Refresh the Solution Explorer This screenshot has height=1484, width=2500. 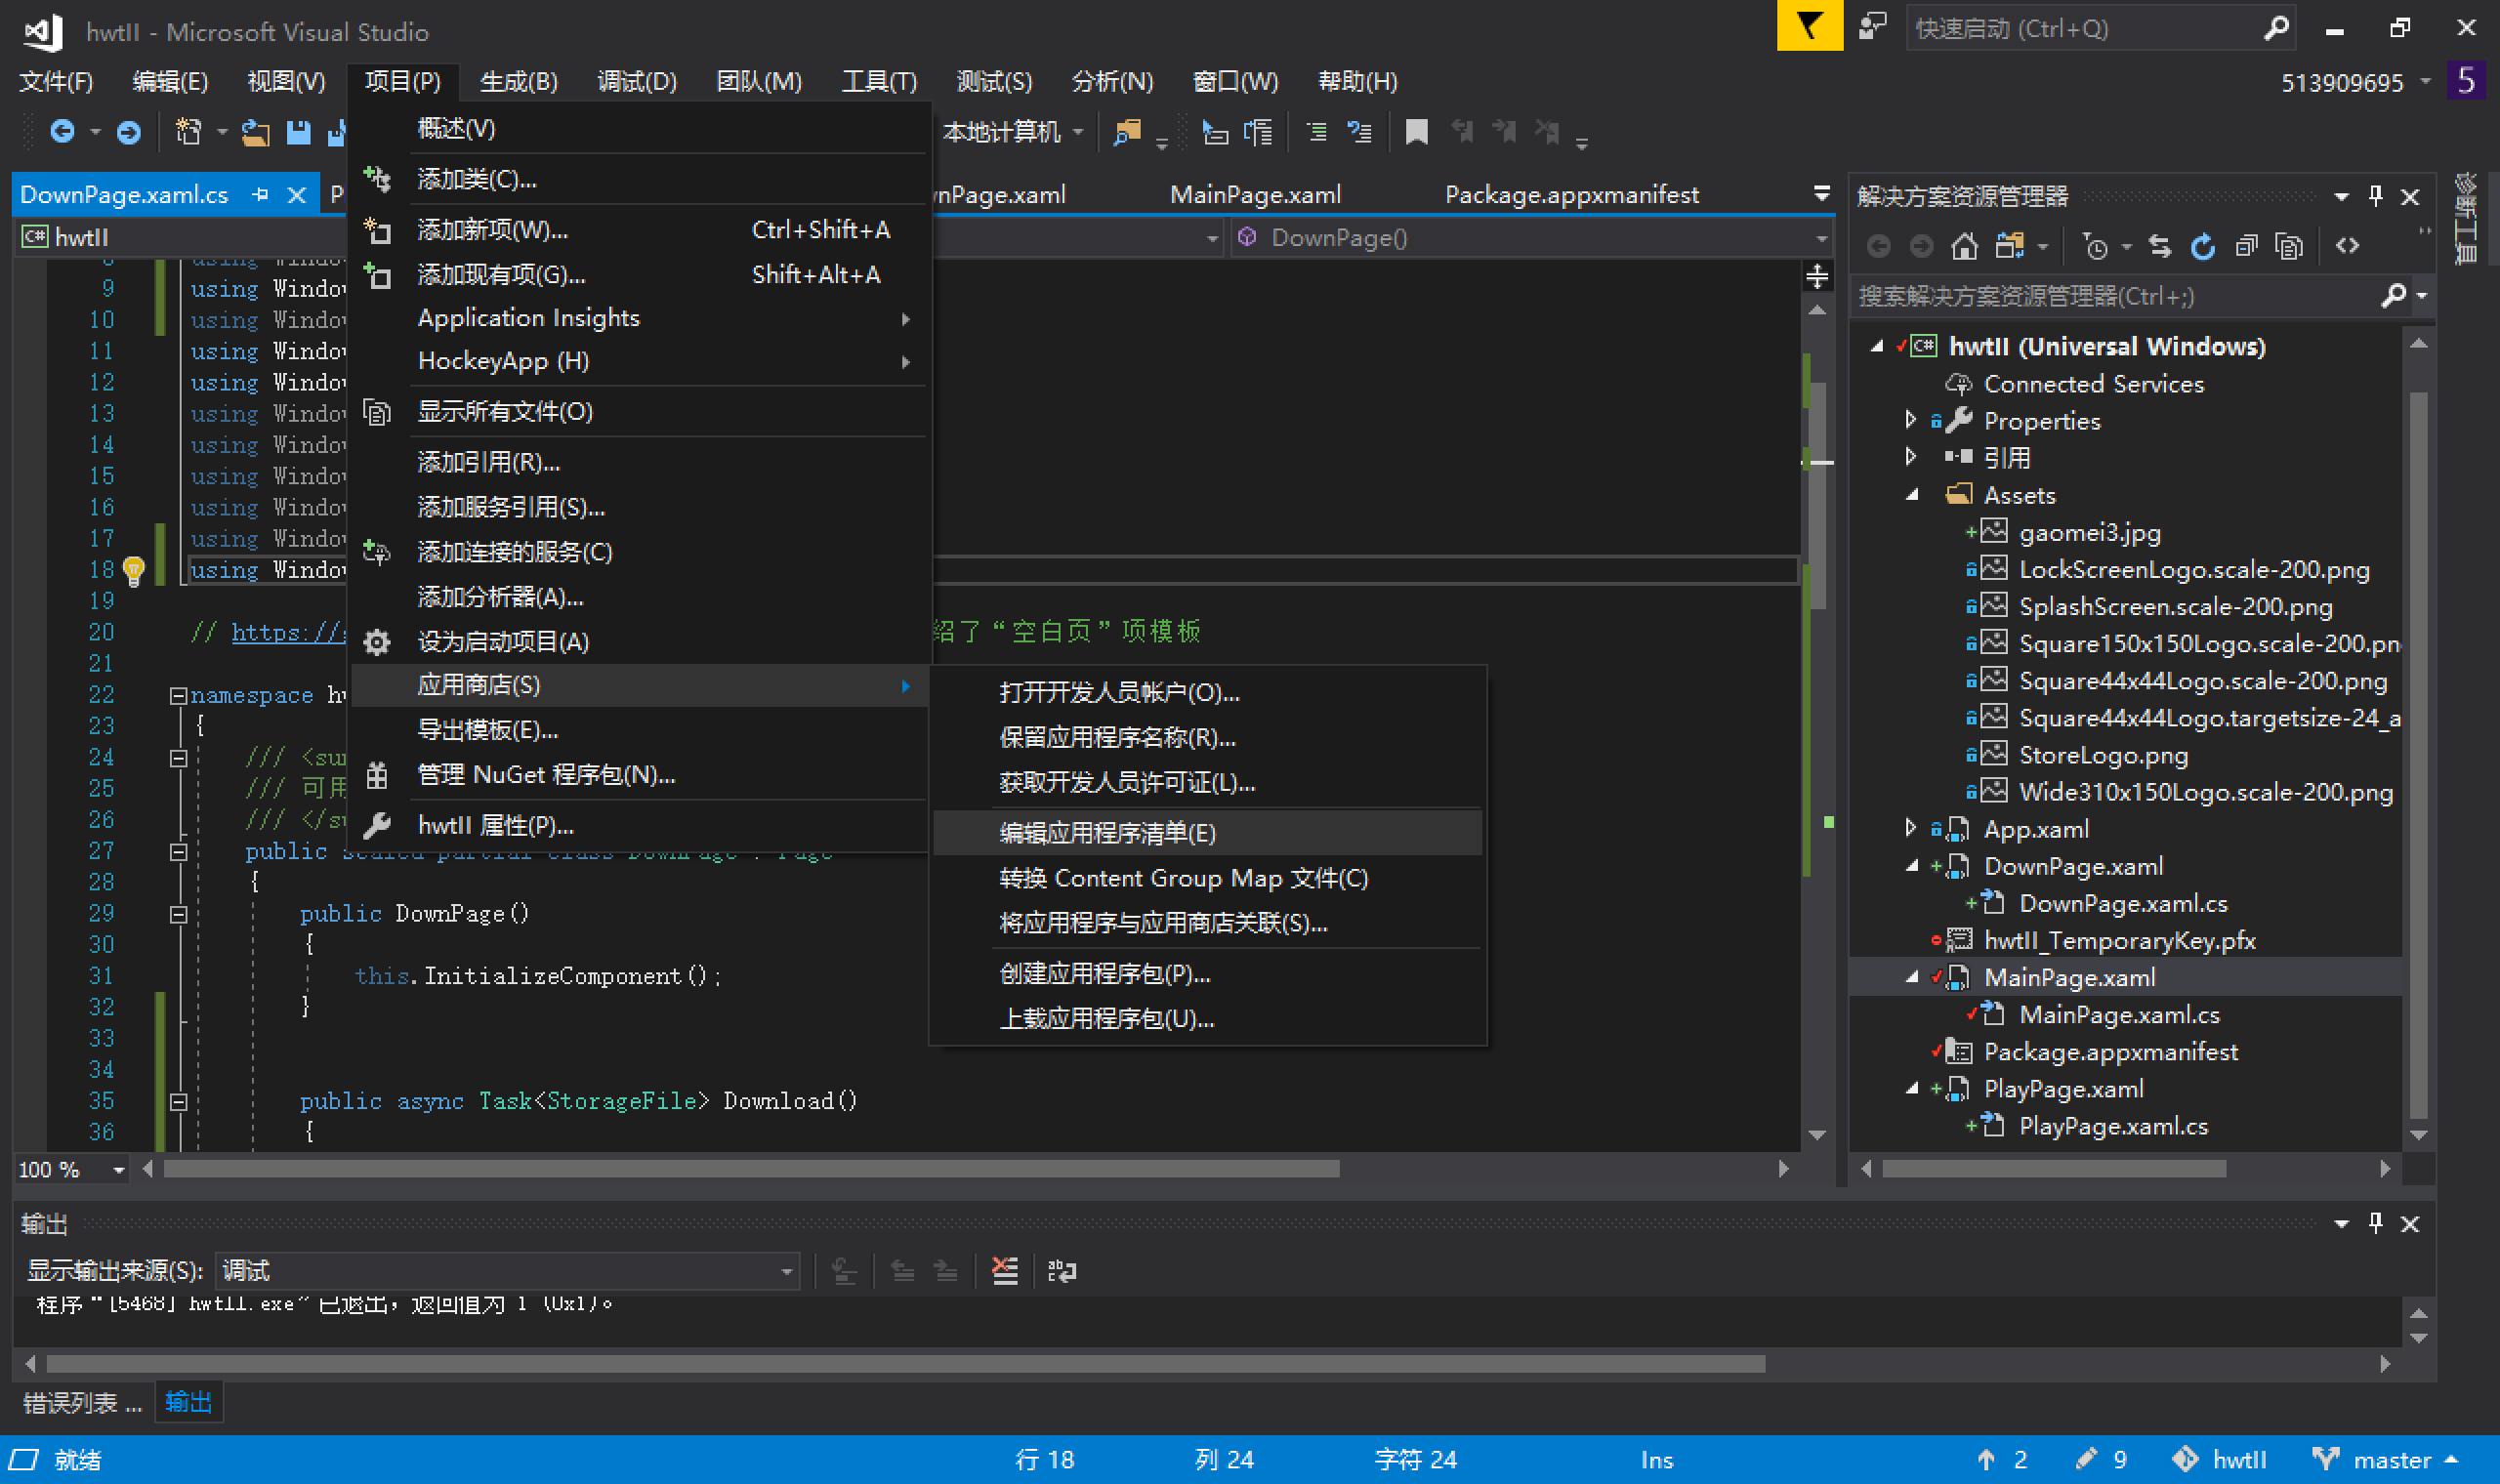point(2203,246)
